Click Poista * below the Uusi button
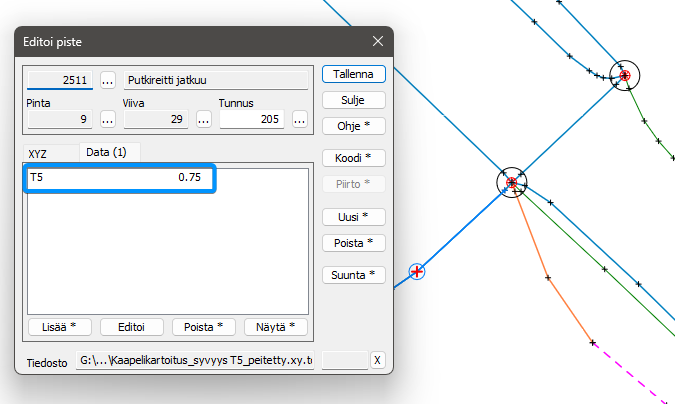The width and height of the screenshot is (675, 404). [353, 243]
